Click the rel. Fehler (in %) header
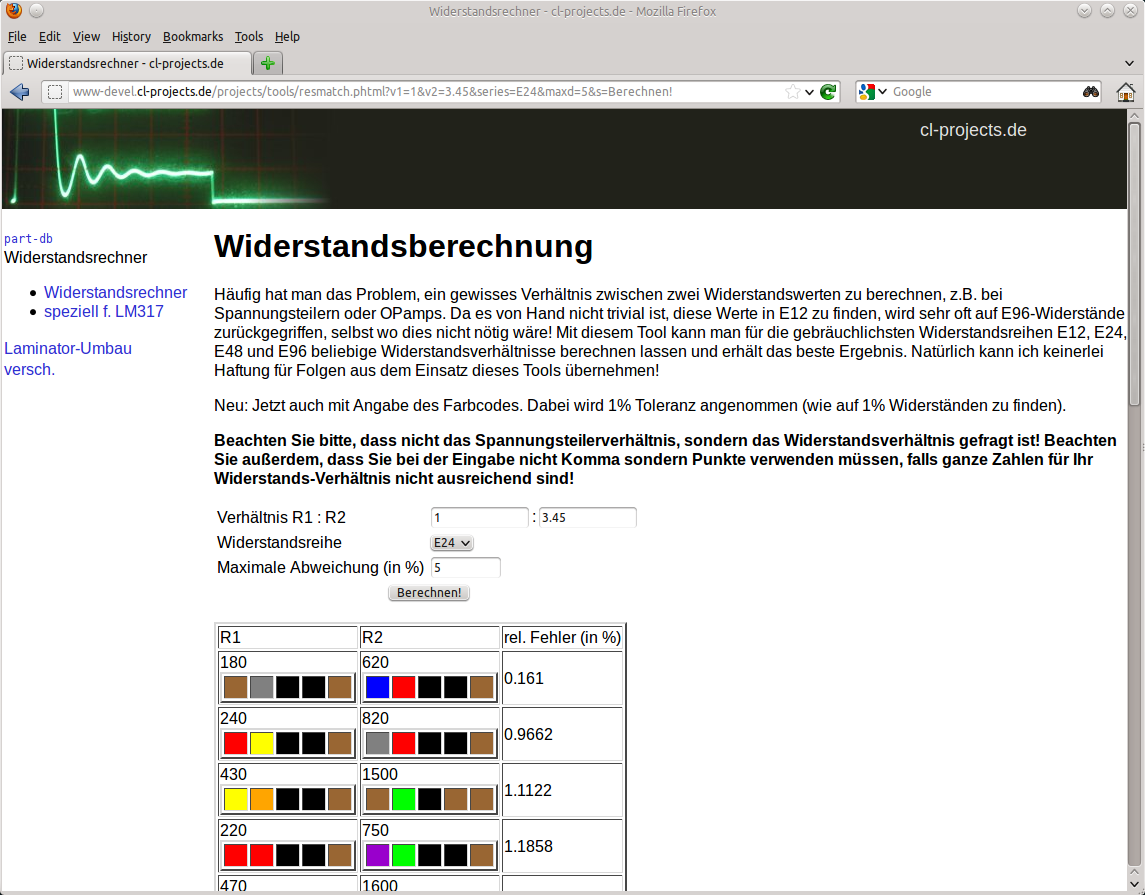 click(x=562, y=637)
